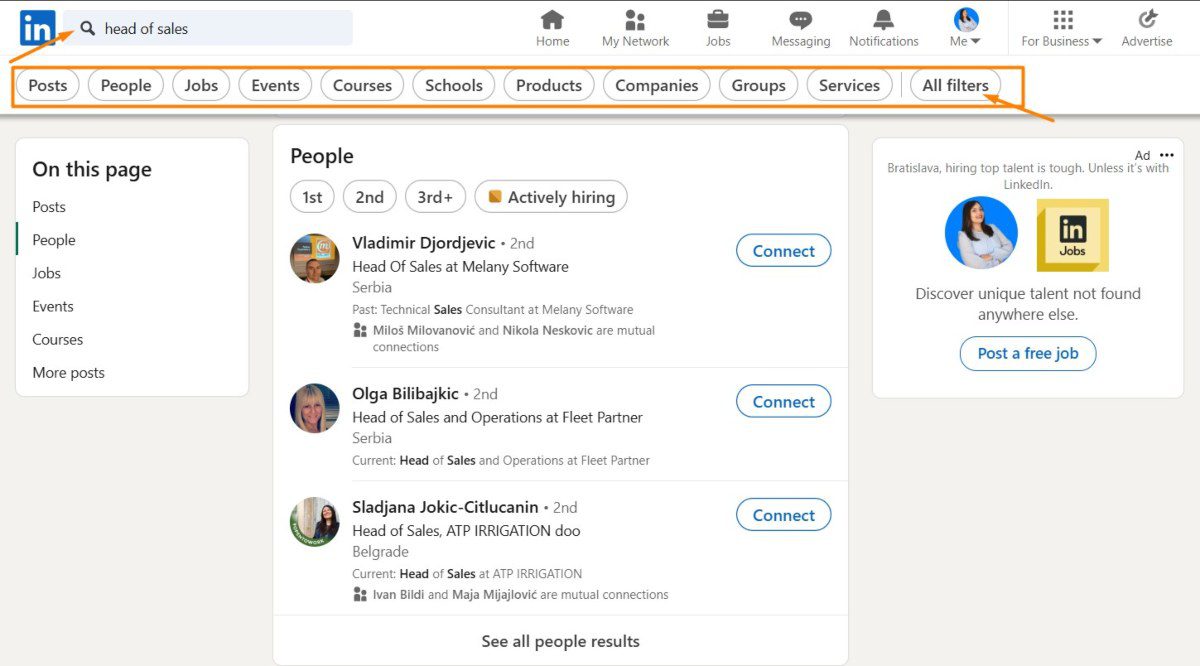Open the All filters panel
Screen dimensions: 1200x666
[x=955, y=85]
